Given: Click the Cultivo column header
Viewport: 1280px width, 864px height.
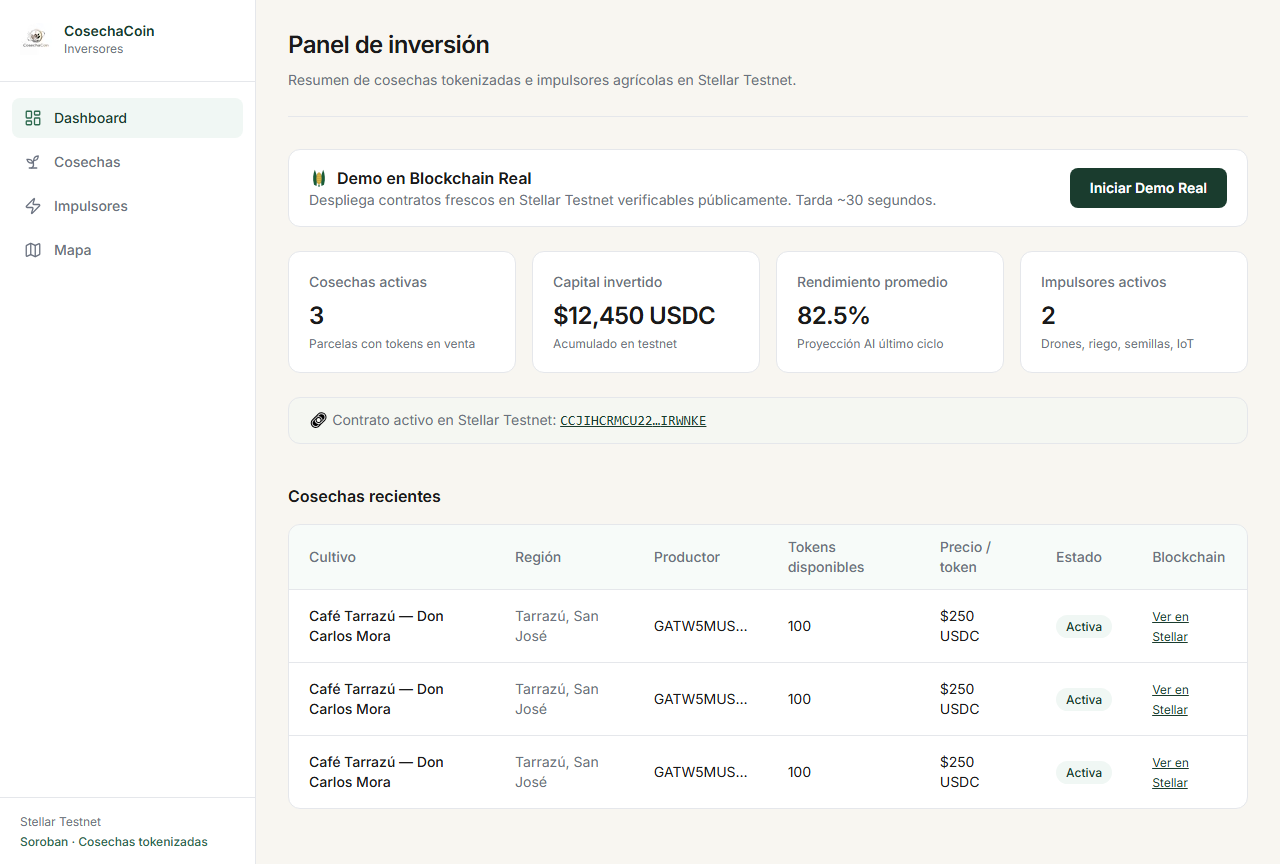Looking at the screenshot, I should click(x=332, y=557).
